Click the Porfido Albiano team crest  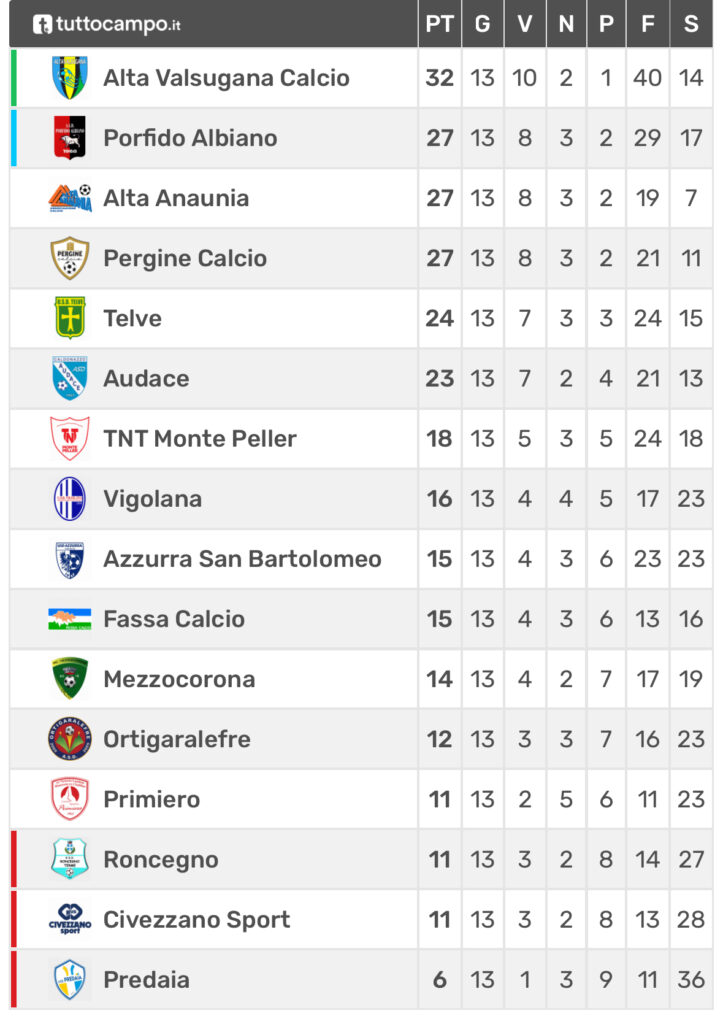[70, 138]
